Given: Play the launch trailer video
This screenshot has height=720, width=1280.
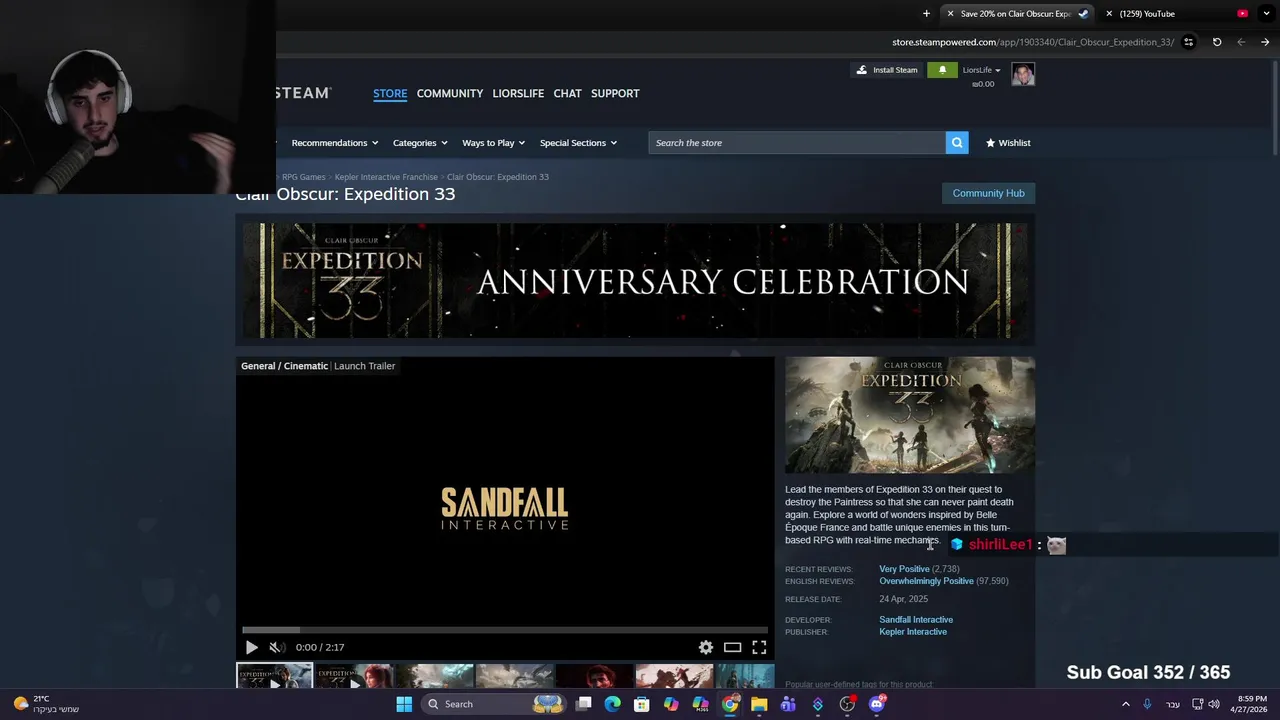Looking at the screenshot, I should [251, 647].
